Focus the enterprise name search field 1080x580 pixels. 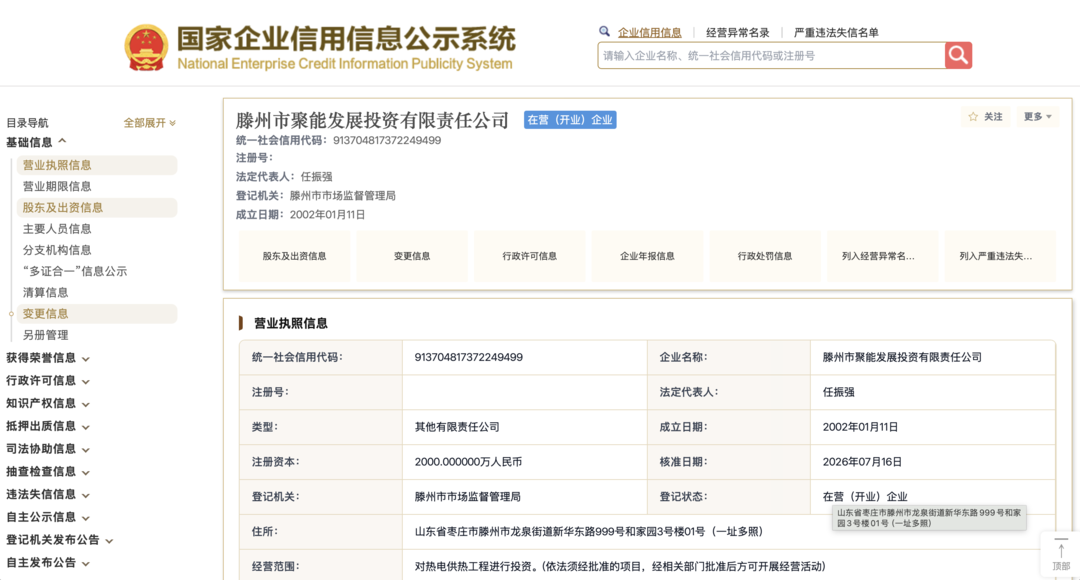771,55
